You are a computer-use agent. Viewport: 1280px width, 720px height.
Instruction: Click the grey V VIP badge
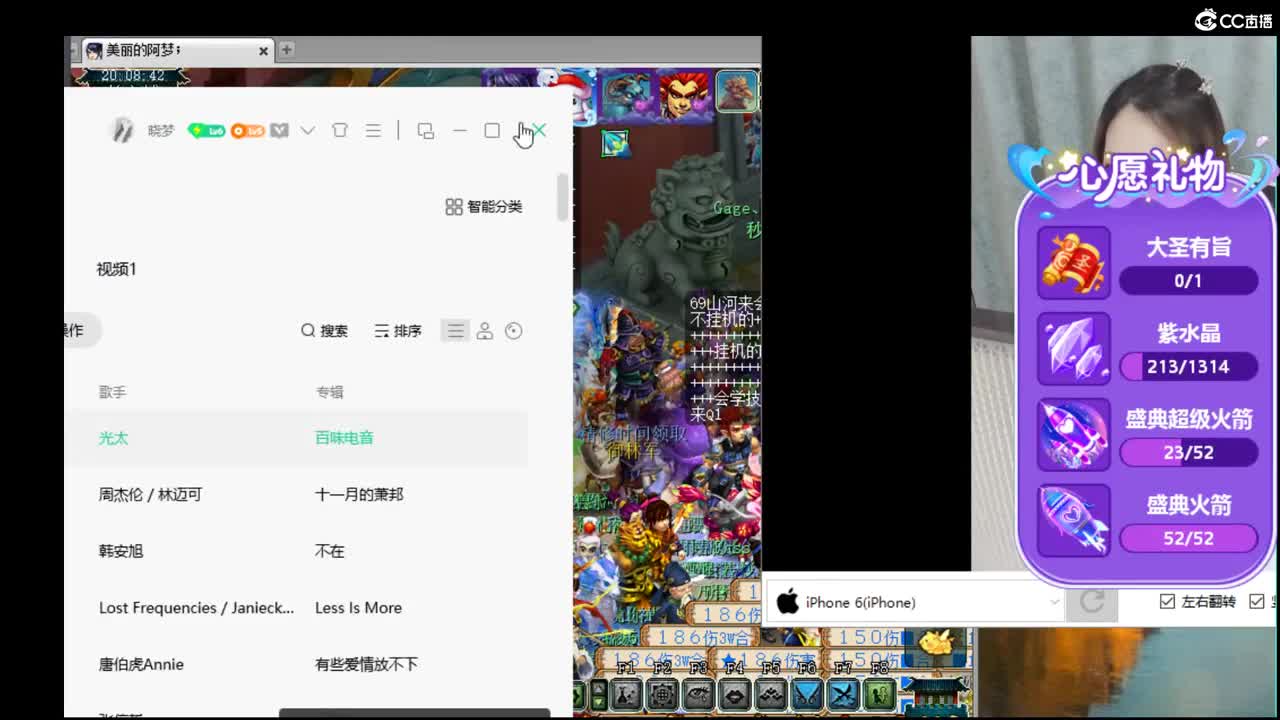(x=279, y=131)
